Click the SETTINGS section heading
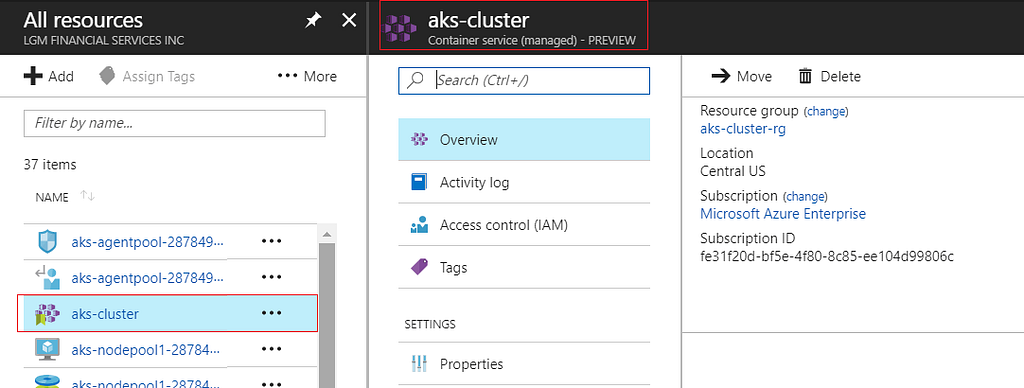The image size is (1024, 388). [x=430, y=324]
